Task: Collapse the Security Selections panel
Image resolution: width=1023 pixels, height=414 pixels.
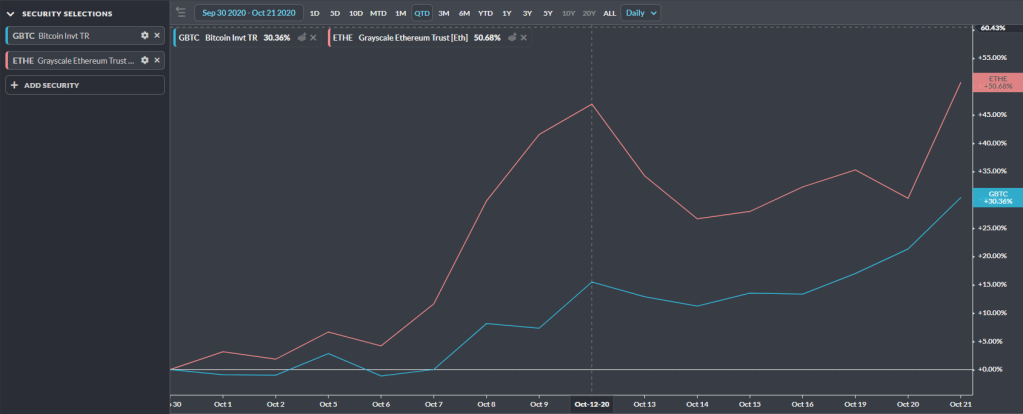Action: (11, 14)
